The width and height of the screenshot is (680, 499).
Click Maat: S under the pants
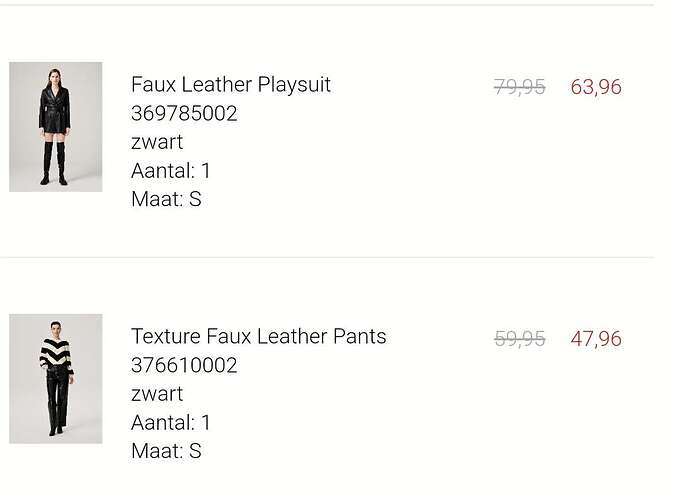[x=166, y=451]
